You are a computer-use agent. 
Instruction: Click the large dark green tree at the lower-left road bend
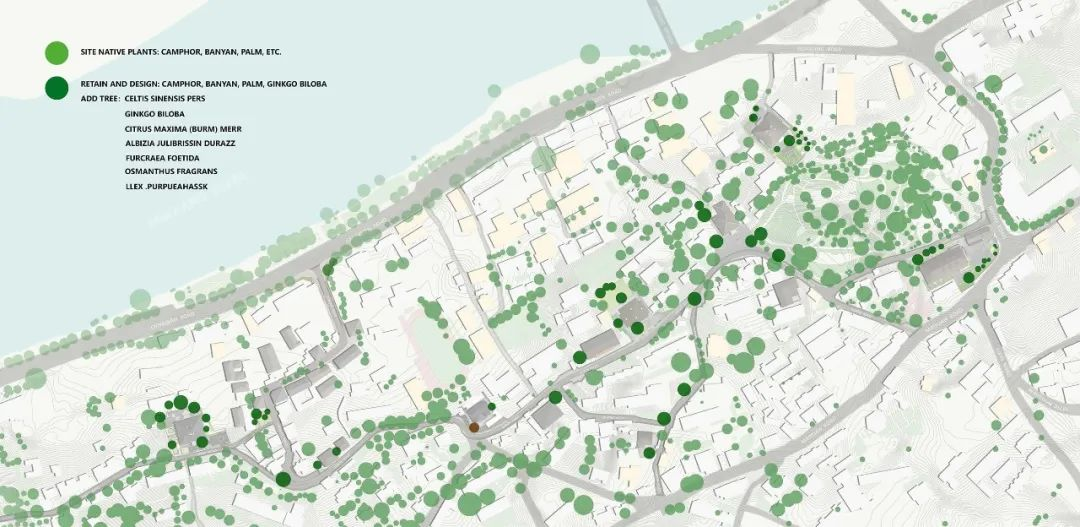(283, 479)
